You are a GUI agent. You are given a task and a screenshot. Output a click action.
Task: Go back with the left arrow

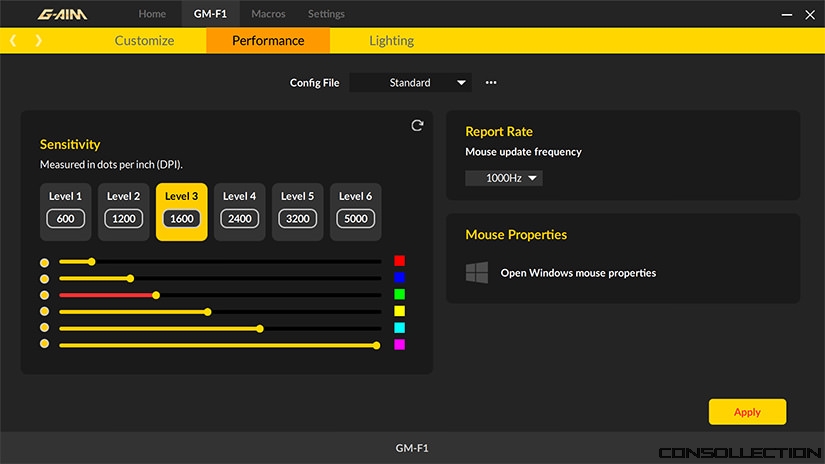(13, 41)
